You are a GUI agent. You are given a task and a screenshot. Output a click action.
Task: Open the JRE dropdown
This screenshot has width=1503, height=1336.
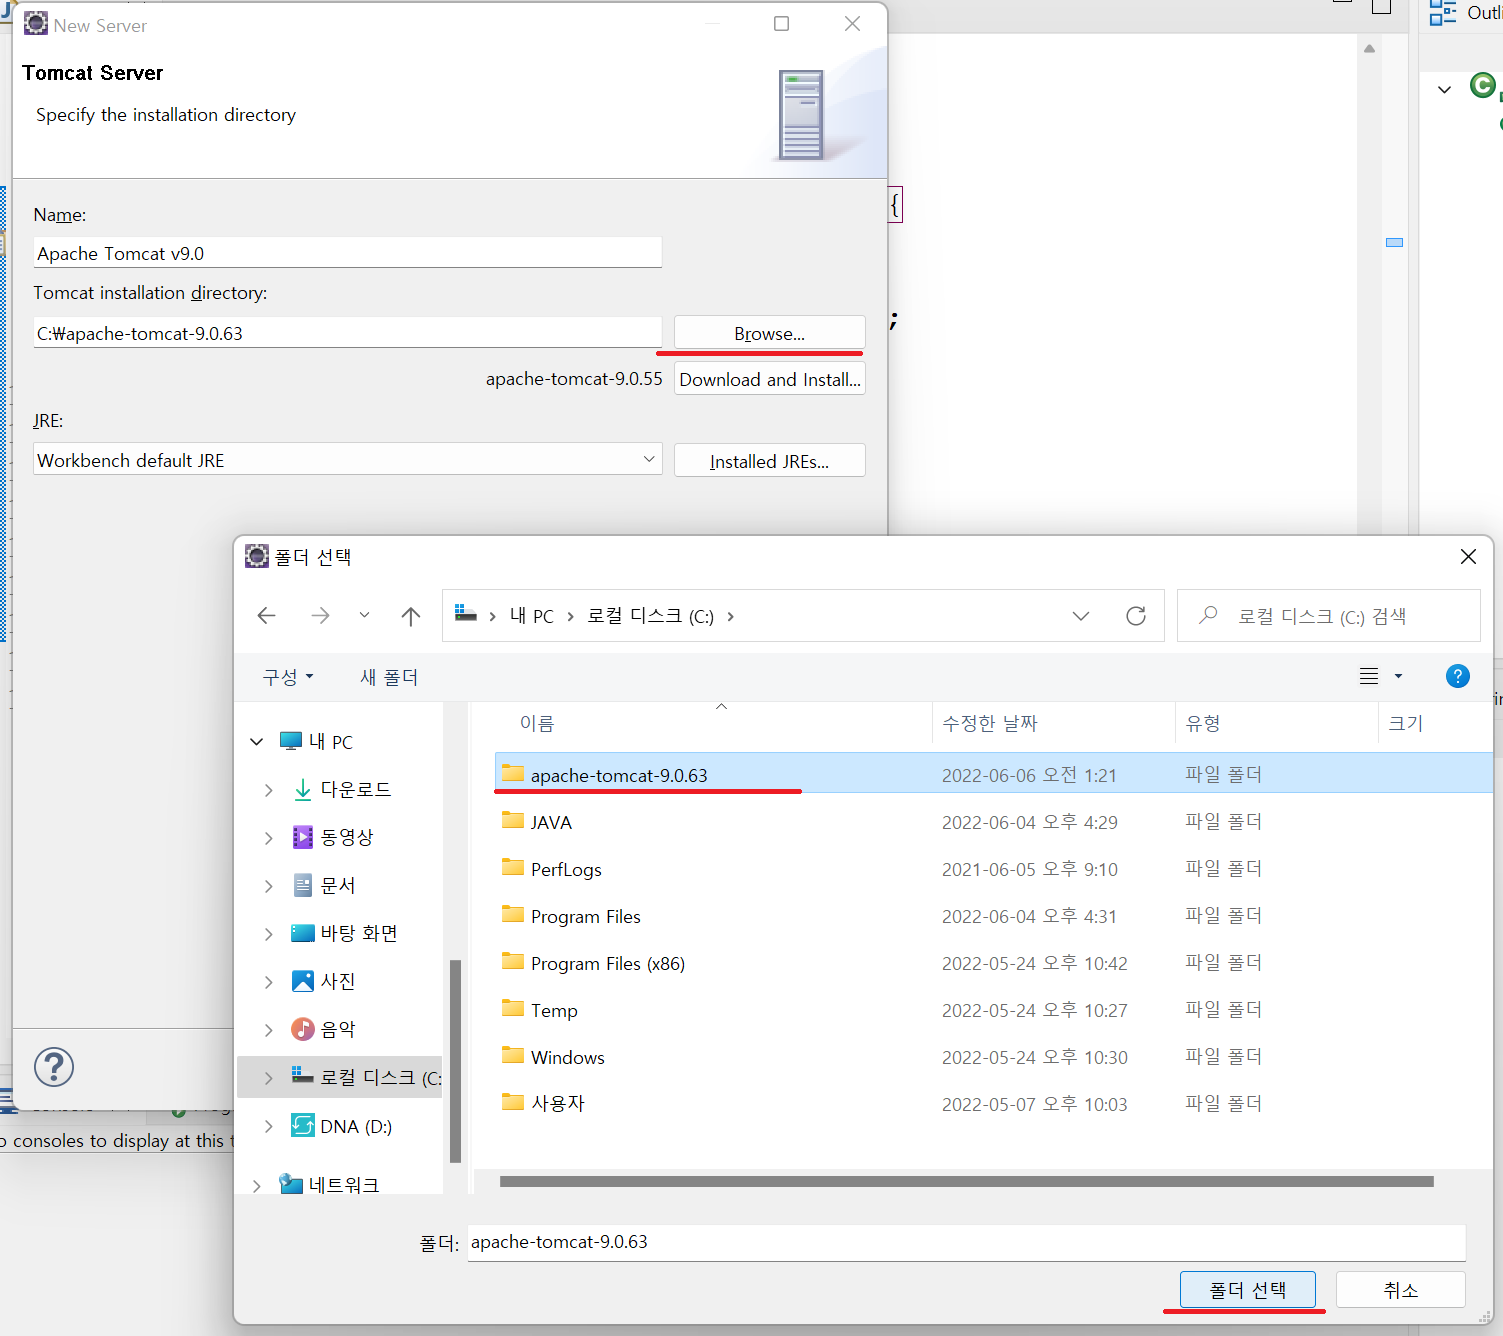(x=649, y=459)
